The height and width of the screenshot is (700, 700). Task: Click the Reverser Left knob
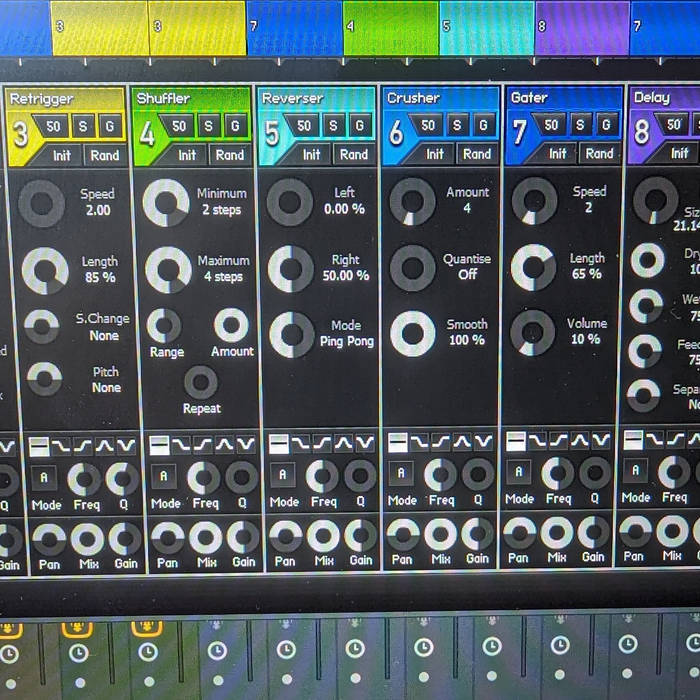point(289,201)
